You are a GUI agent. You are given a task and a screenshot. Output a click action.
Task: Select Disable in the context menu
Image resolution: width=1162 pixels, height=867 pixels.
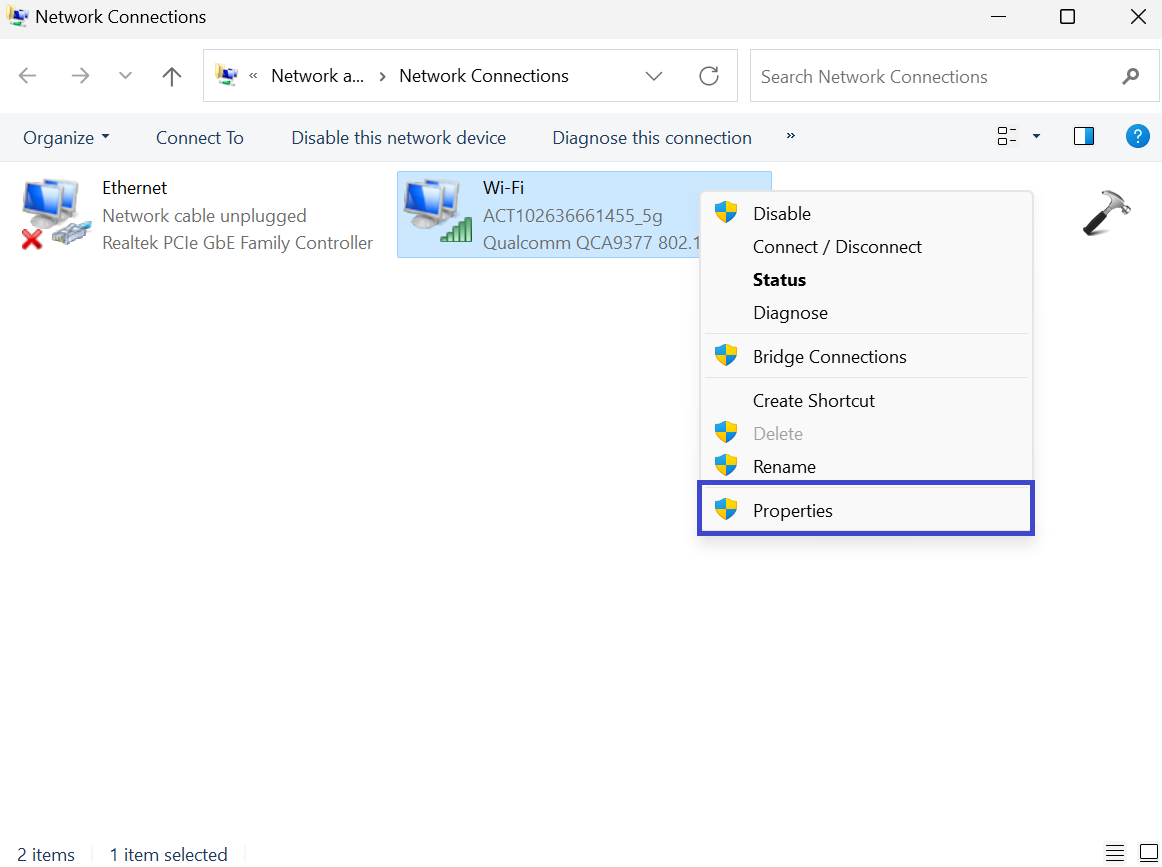pos(782,214)
